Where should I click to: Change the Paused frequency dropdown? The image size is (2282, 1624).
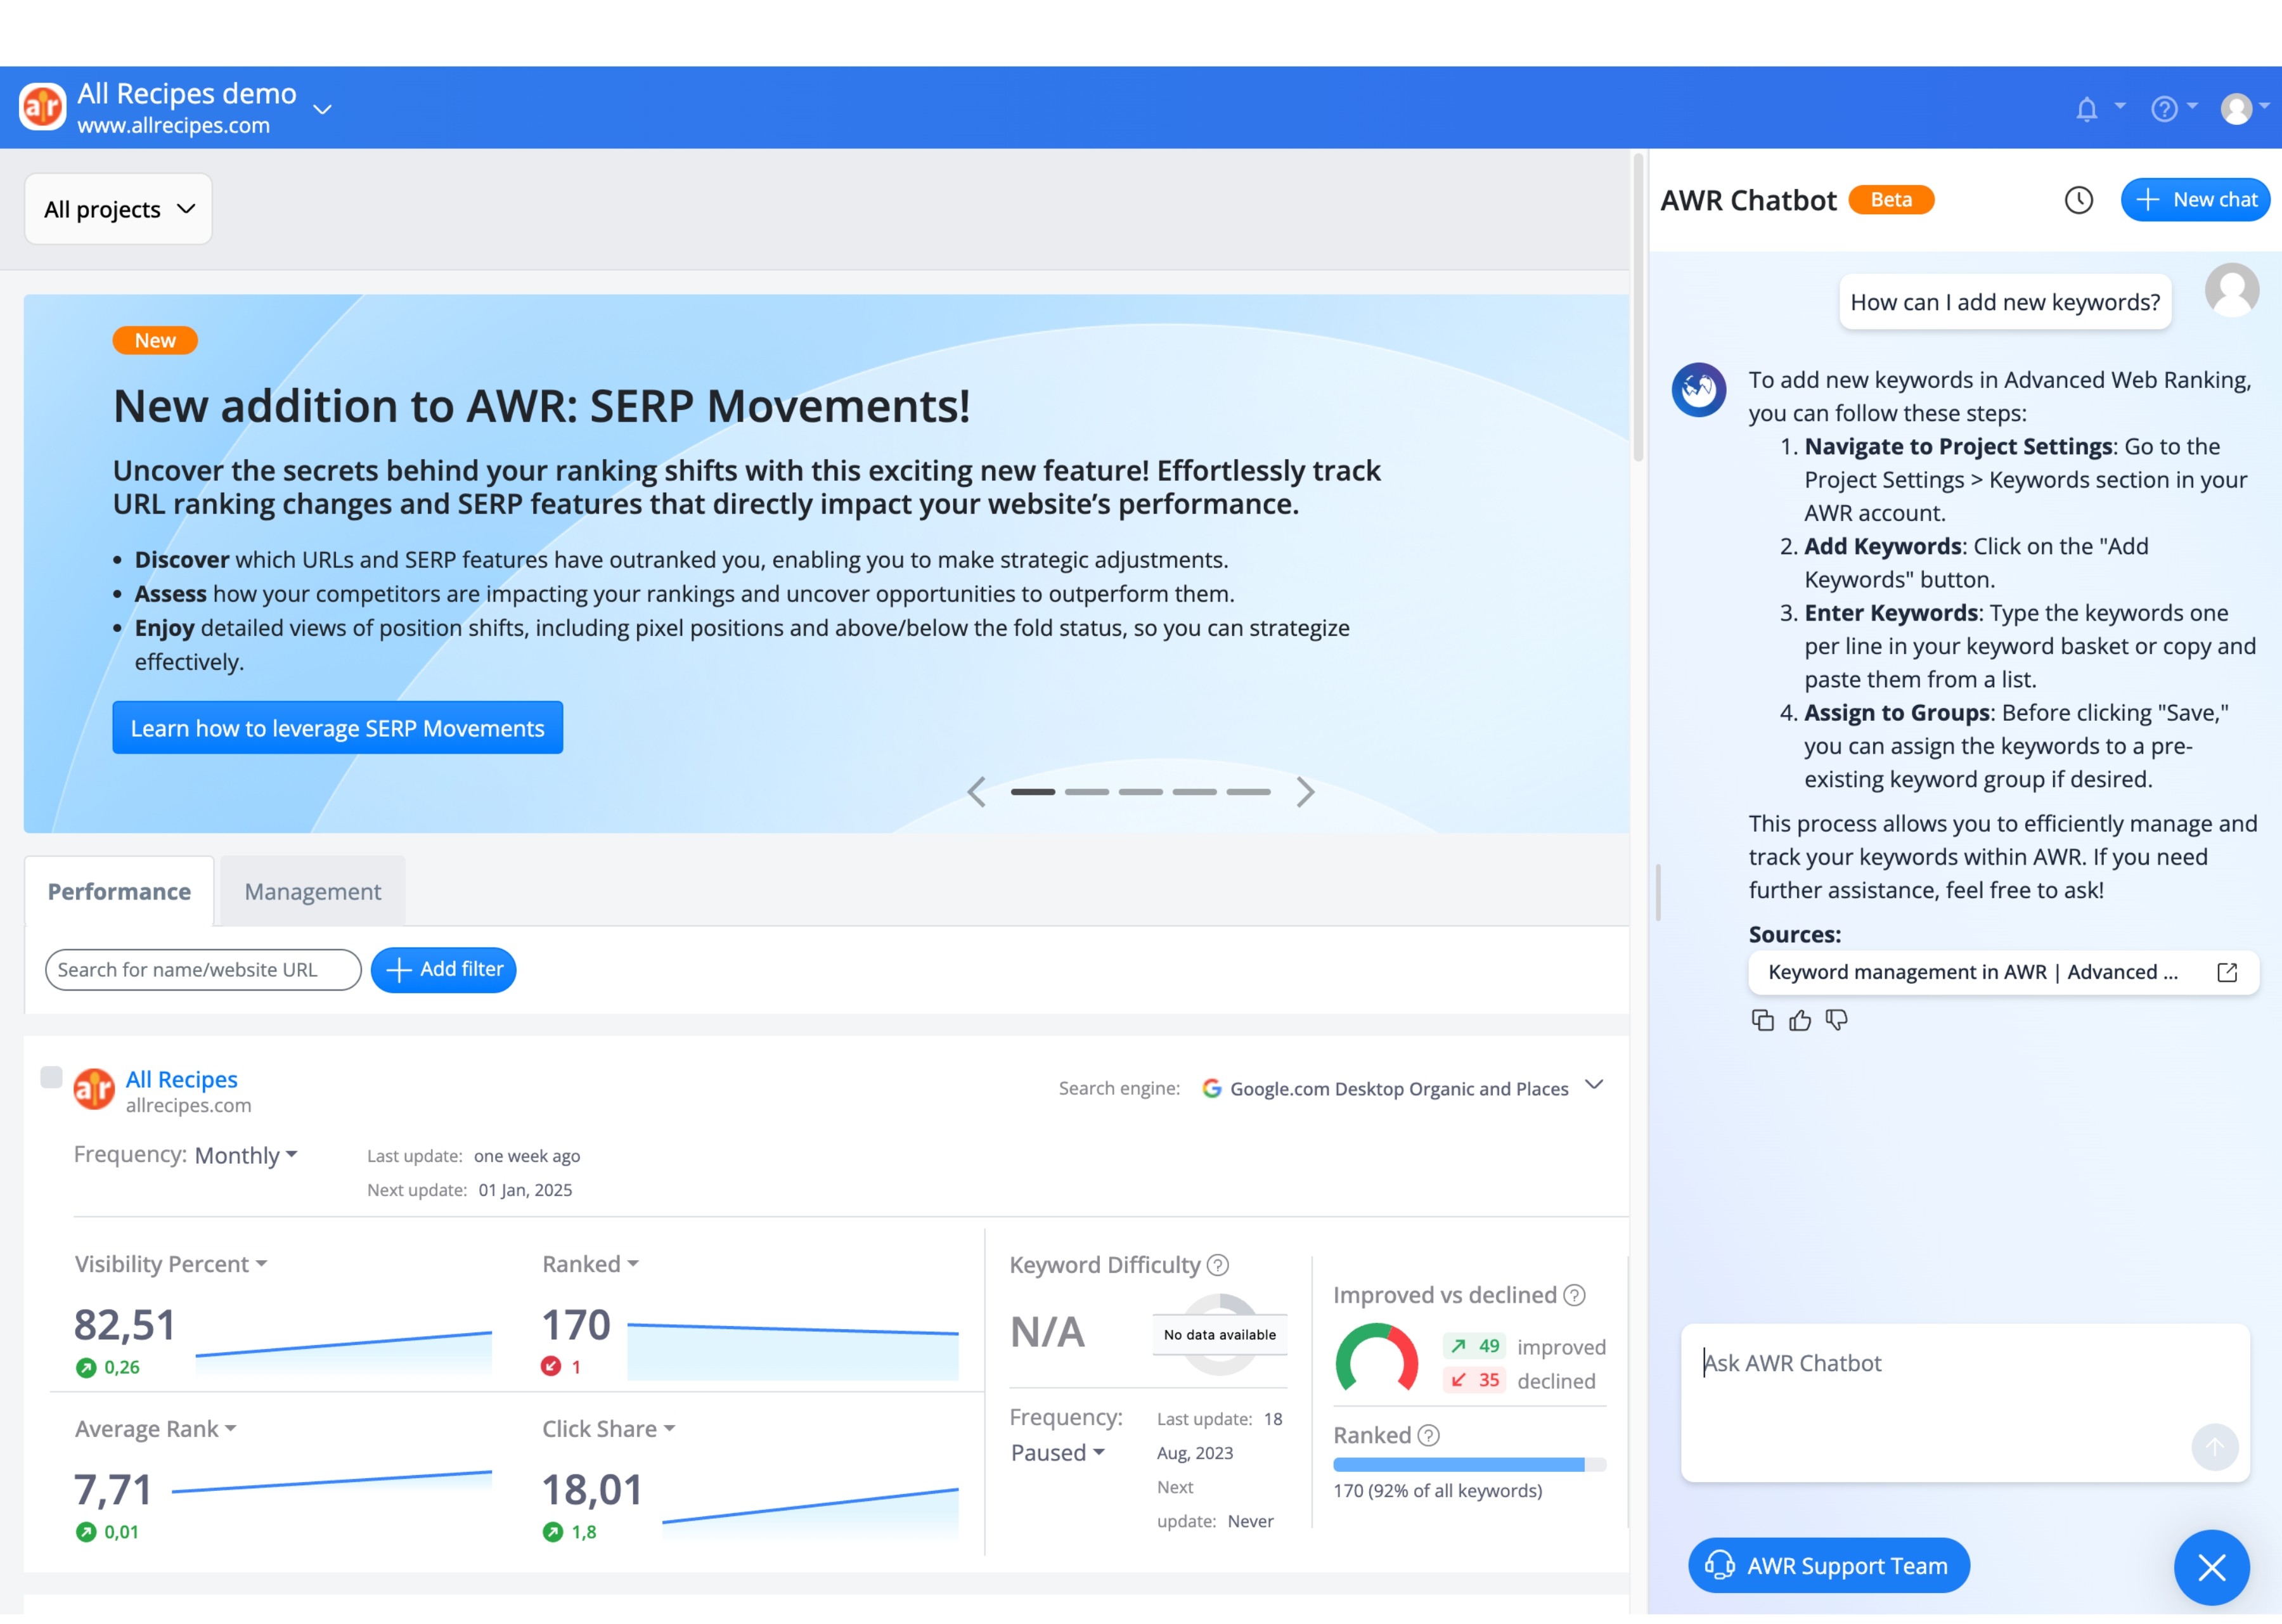pyautogui.click(x=1058, y=1452)
